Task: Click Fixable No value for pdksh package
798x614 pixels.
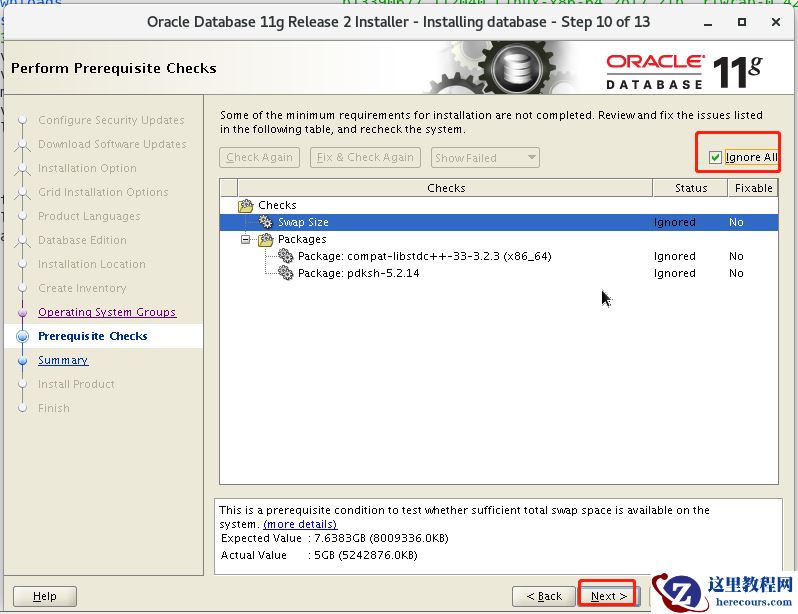Action: pyautogui.click(x=736, y=273)
